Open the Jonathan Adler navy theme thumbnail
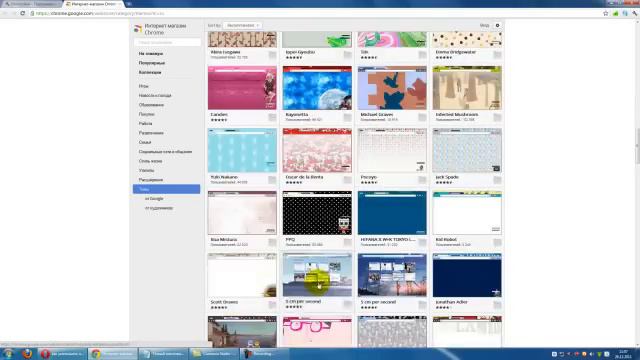Image resolution: width=640 pixels, height=360 pixels. [467, 275]
